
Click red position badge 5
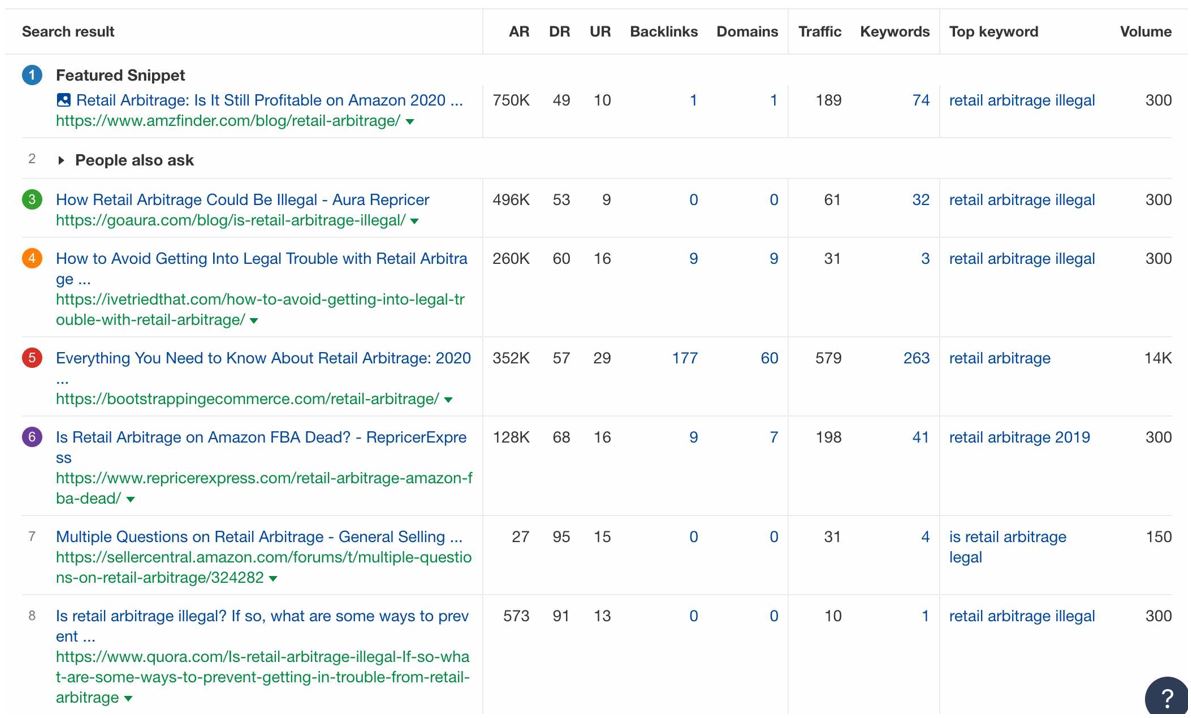tap(32, 358)
